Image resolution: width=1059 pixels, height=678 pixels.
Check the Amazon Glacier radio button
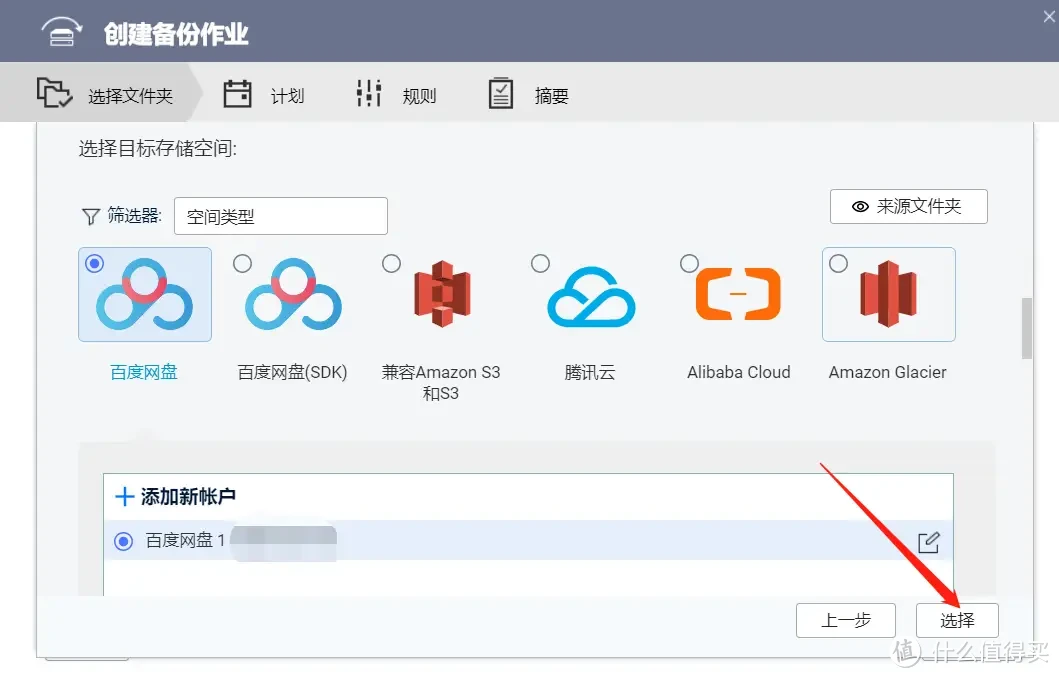pos(838,263)
